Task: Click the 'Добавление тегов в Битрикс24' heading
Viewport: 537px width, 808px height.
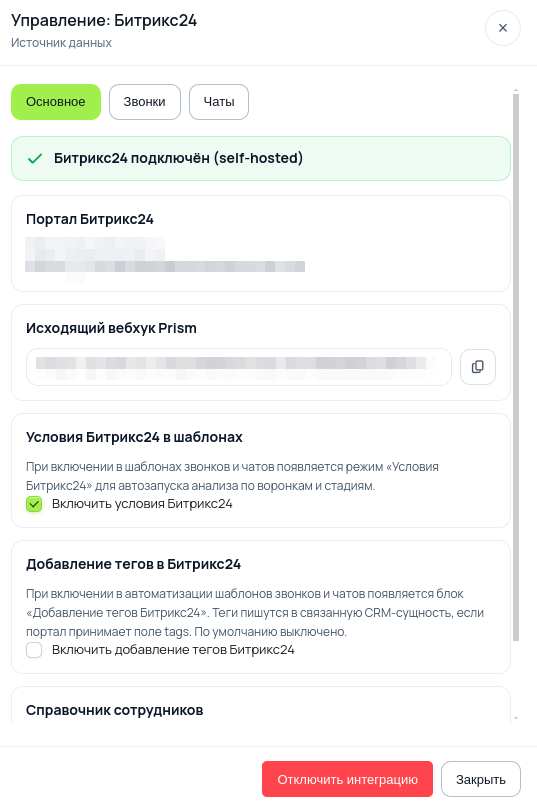Action: [x=133, y=564]
